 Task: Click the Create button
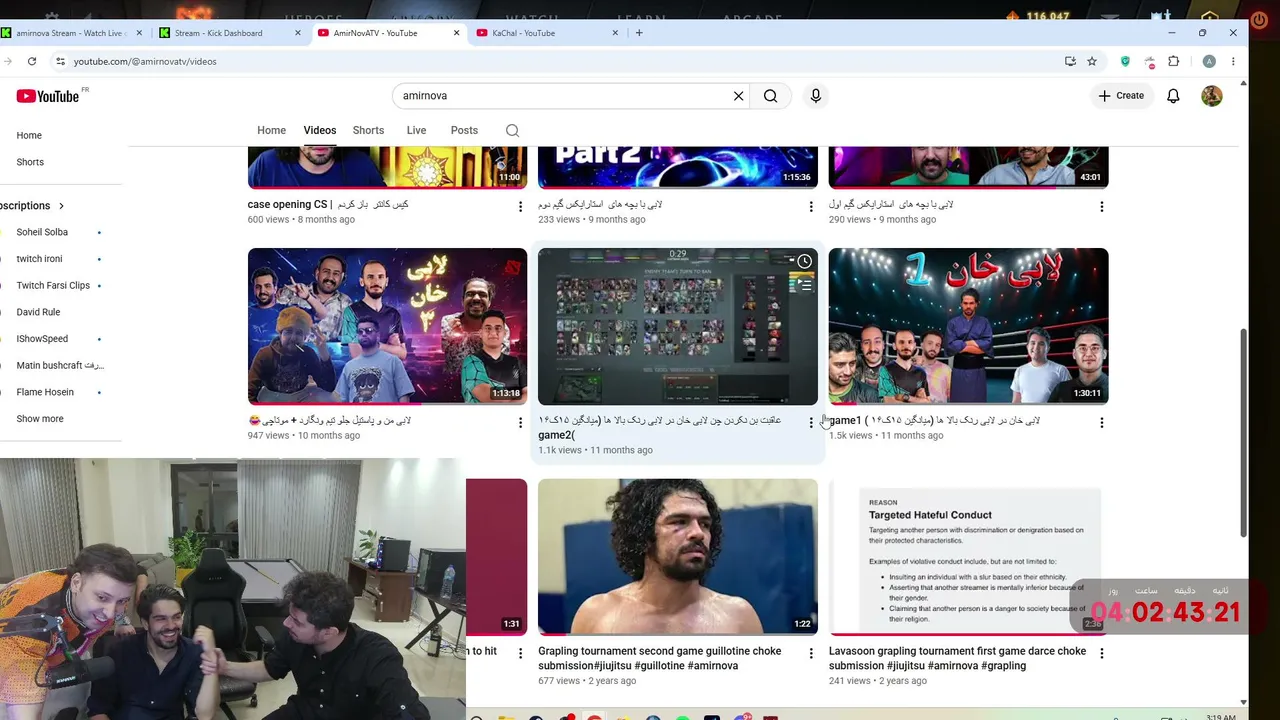1120,96
